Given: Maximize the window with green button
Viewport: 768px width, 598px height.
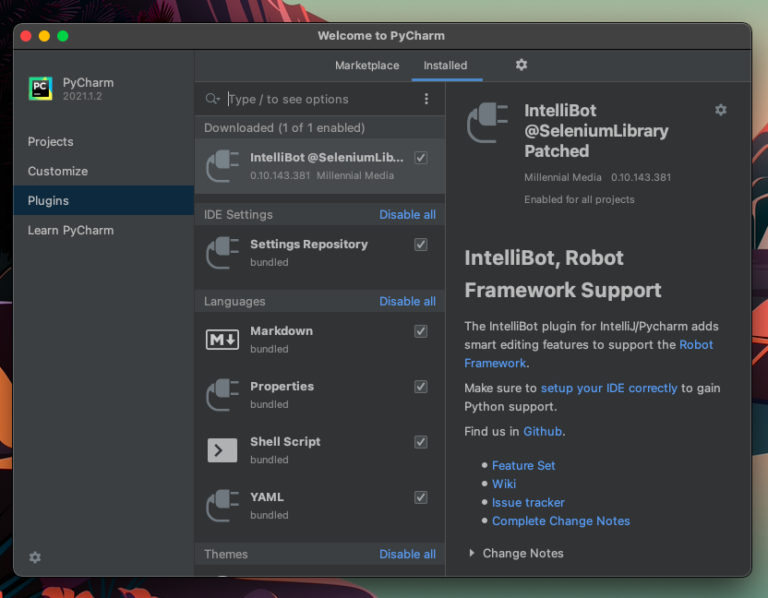Looking at the screenshot, I should tap(63, 36).
